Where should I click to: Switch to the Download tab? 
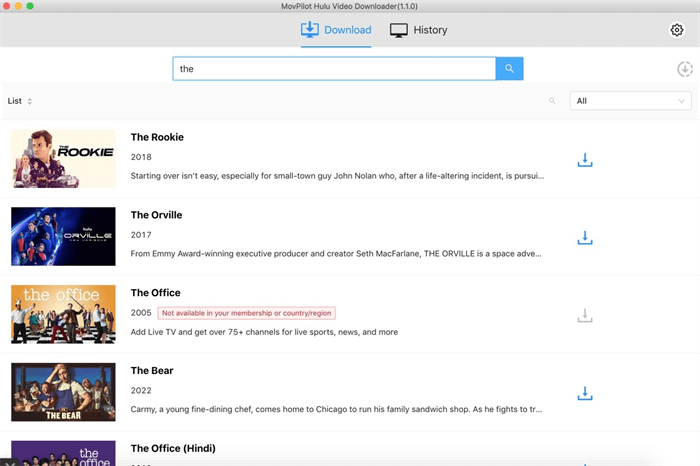336,30
